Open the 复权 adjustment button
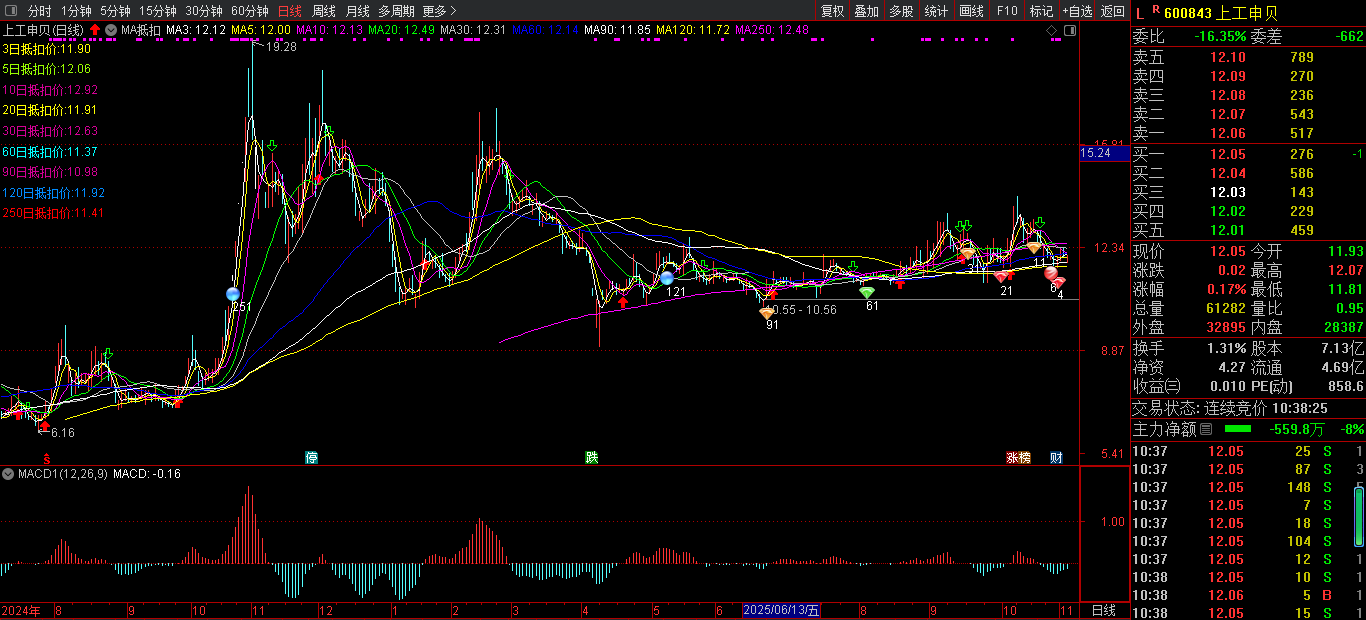The image size is (1366, 620). pos(833,11)
